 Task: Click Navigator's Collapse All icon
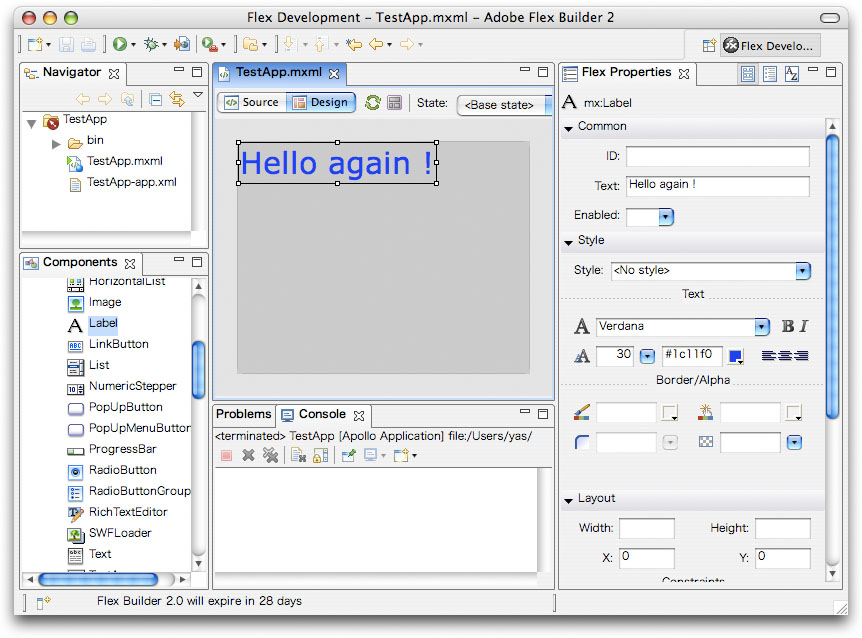(156, 99)
